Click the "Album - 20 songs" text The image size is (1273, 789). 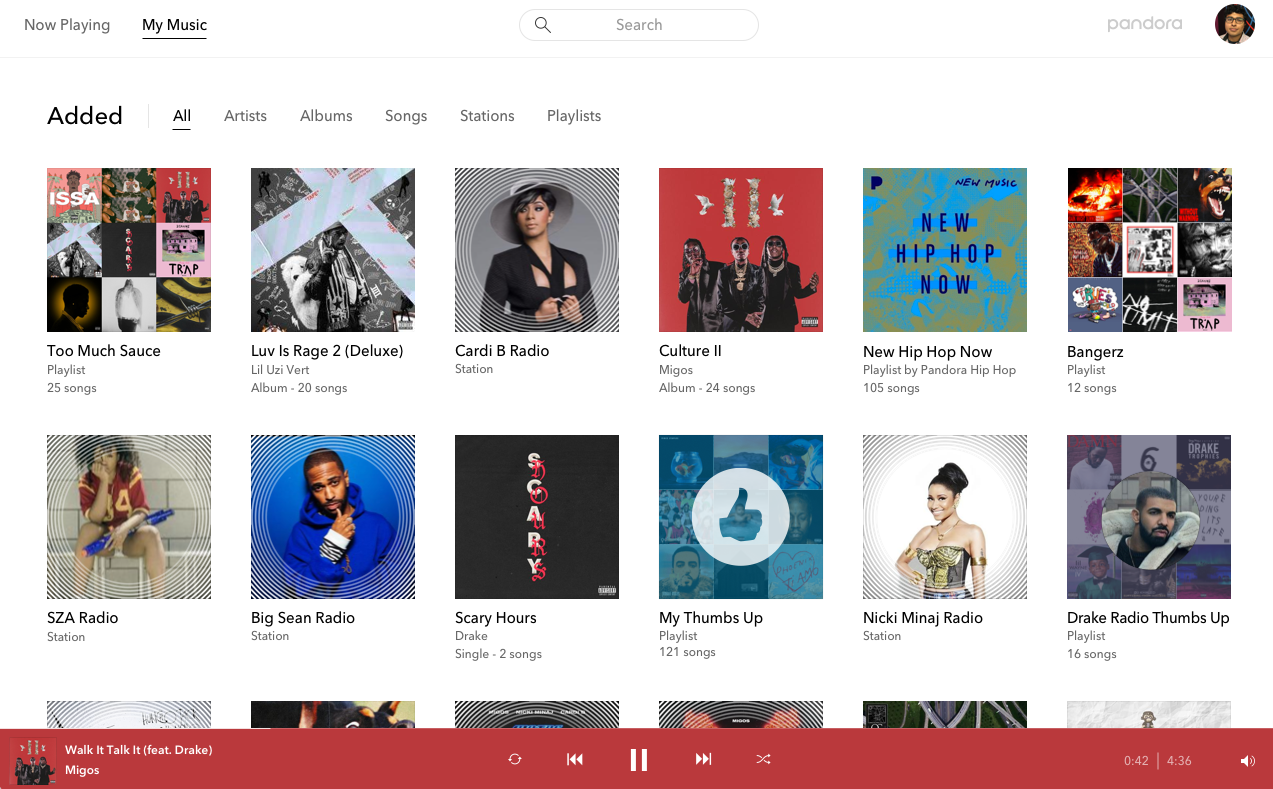299,388
